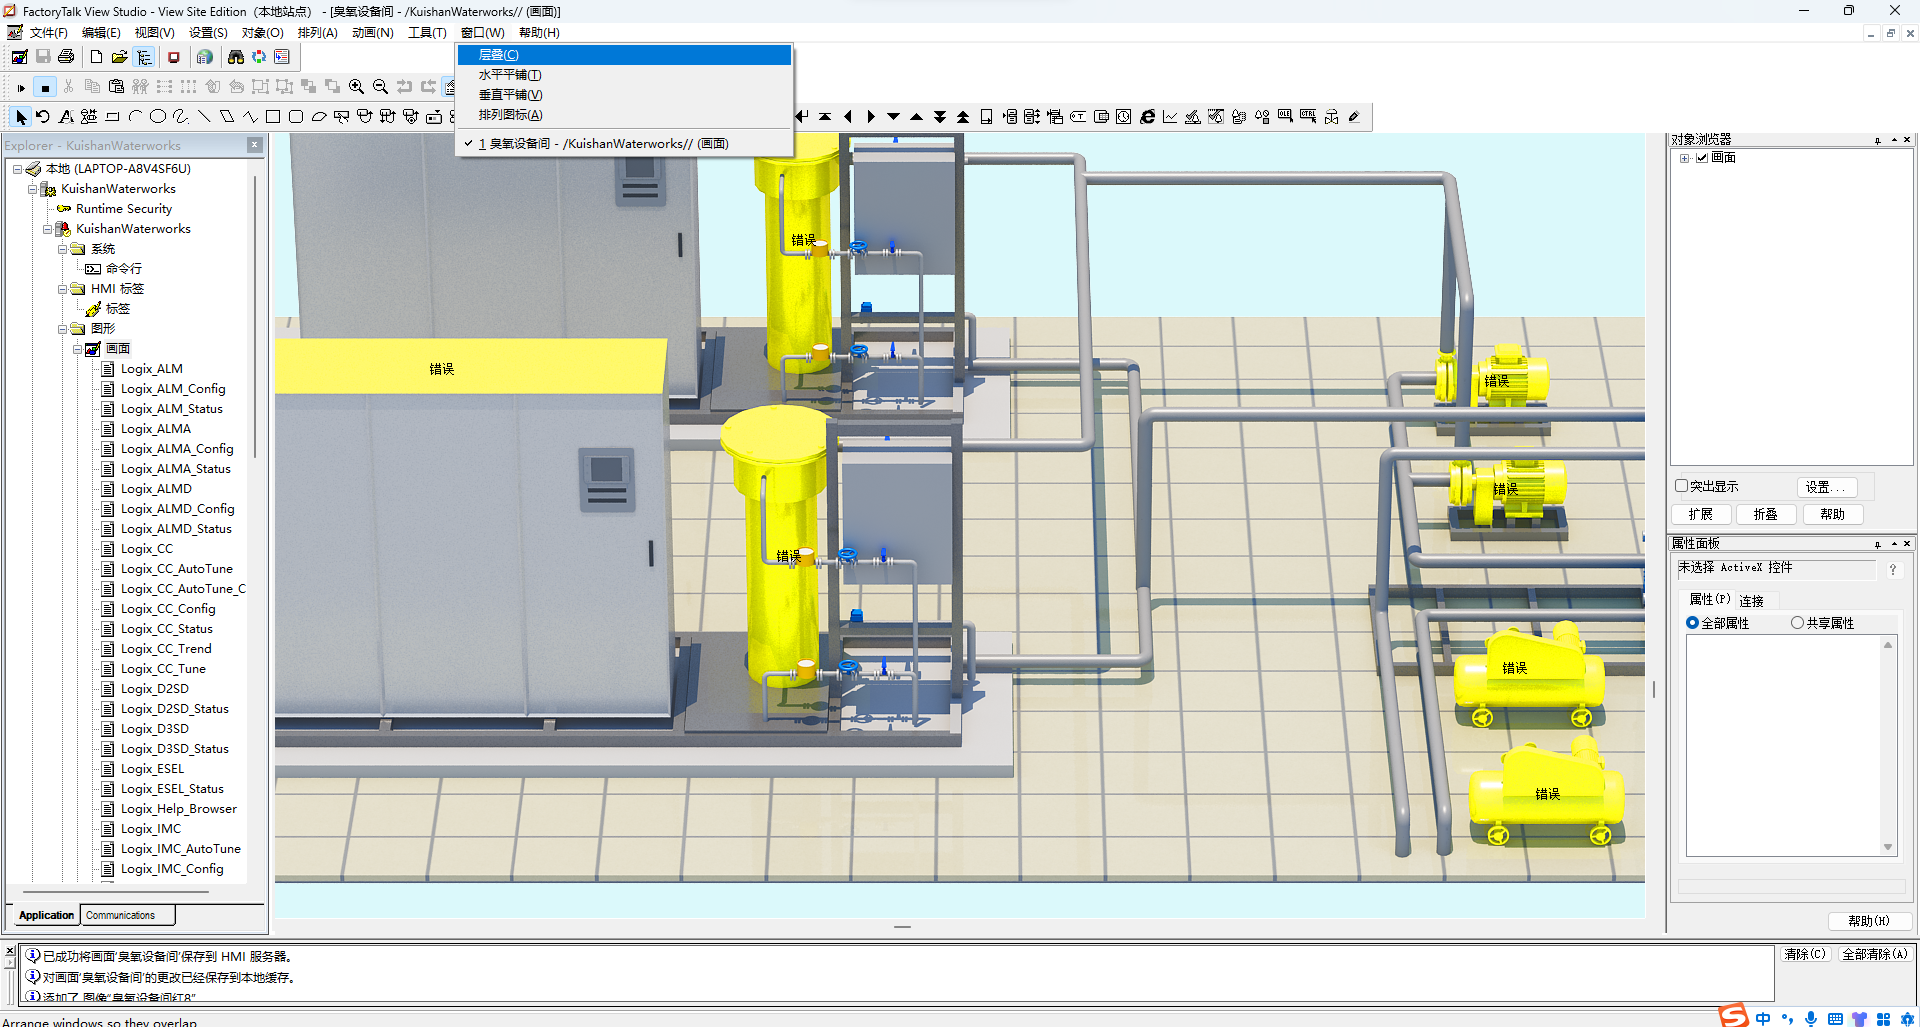
Task: Click the clock time display icon
Action: [1124, 117]
